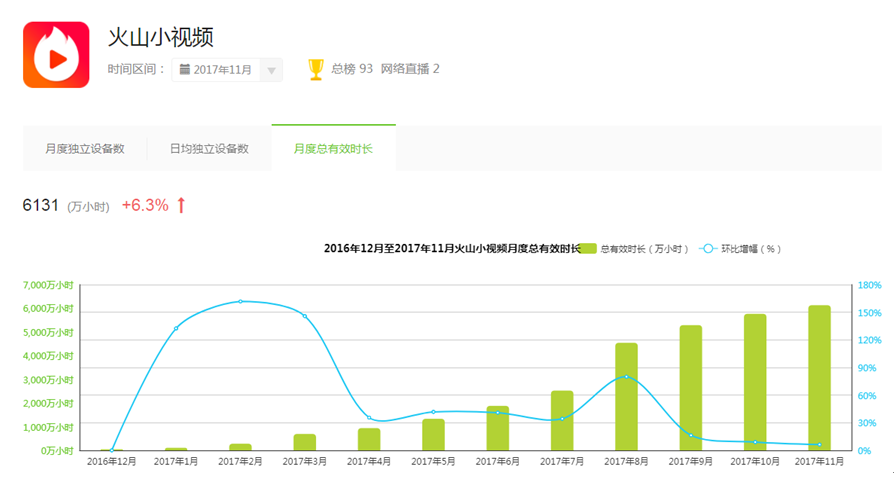This screenshot has width=894, height=483.
Task: Select the 月度总有效时长 tab
Action: pyautogui.click(x=334, y=148)
